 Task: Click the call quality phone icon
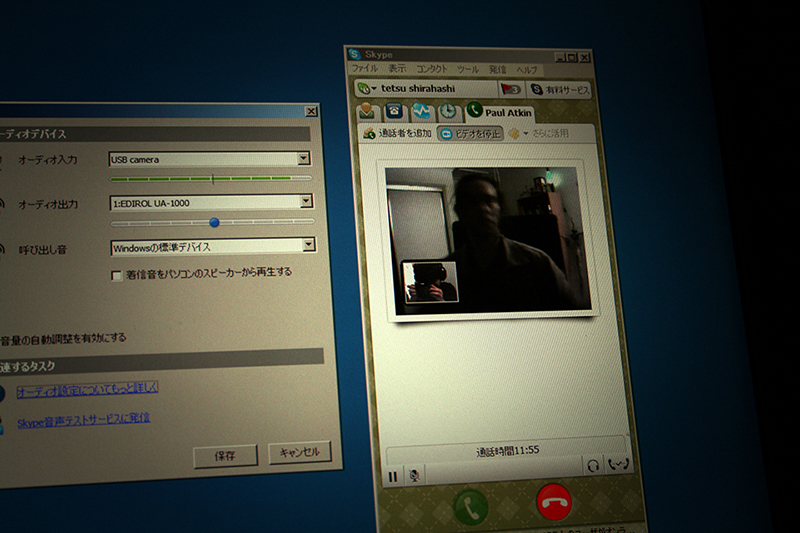tap(618, 464)
